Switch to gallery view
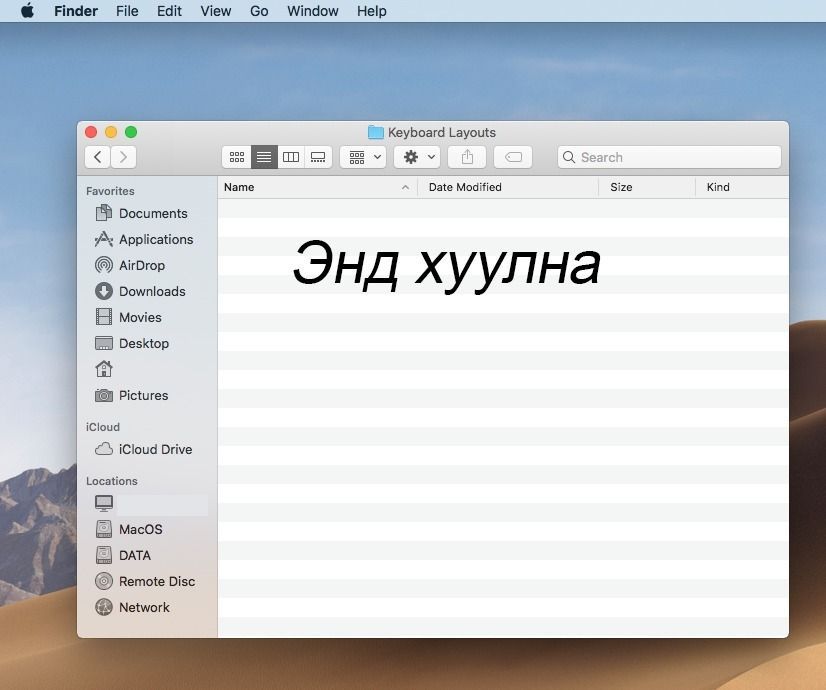Screen dimensions: 826x690 coord(318,157)
